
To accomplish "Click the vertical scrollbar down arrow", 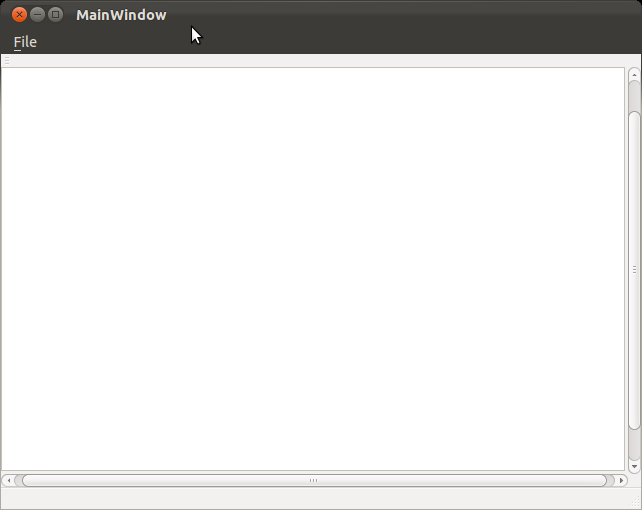I will tap(634, 466).
